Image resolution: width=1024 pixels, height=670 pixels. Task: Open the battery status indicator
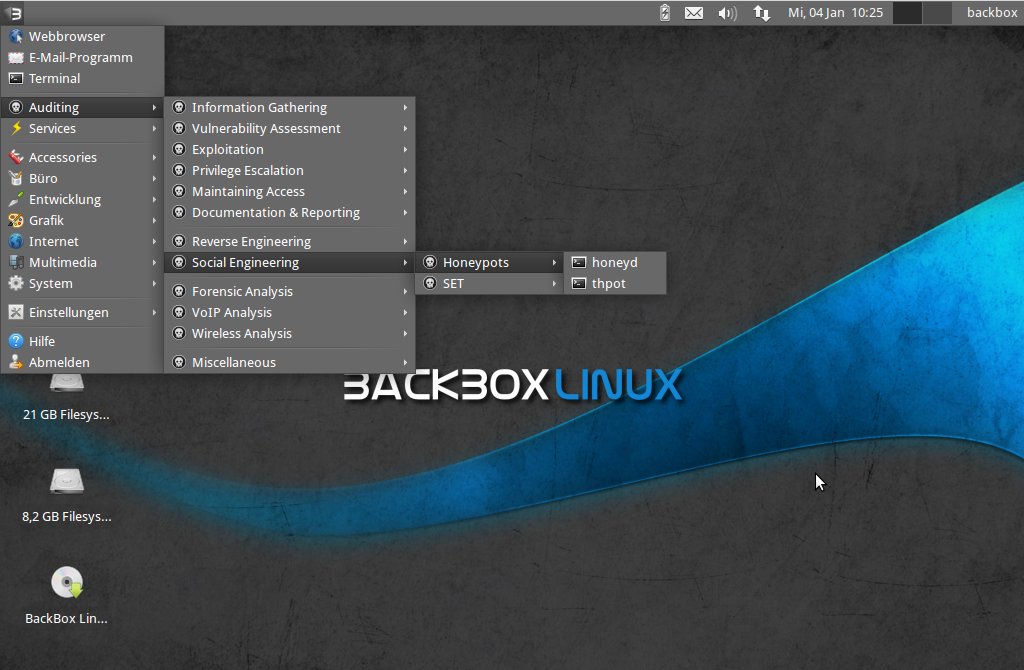pyautogui.click(x=665, y=12)
